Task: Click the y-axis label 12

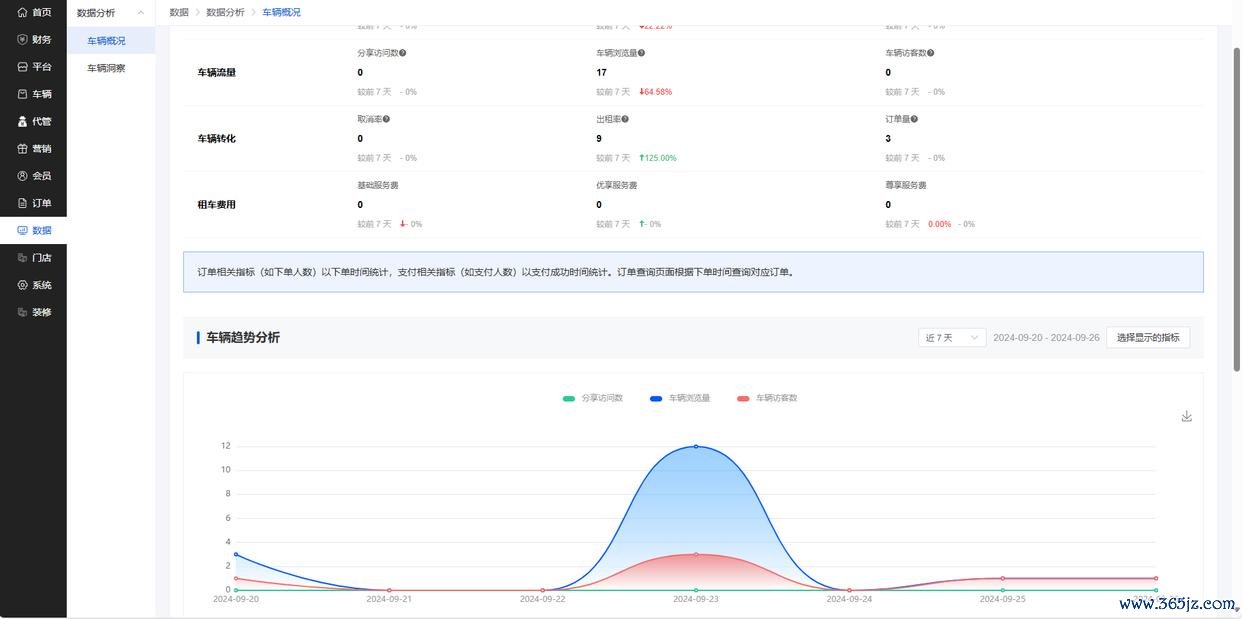Action: 226,446
